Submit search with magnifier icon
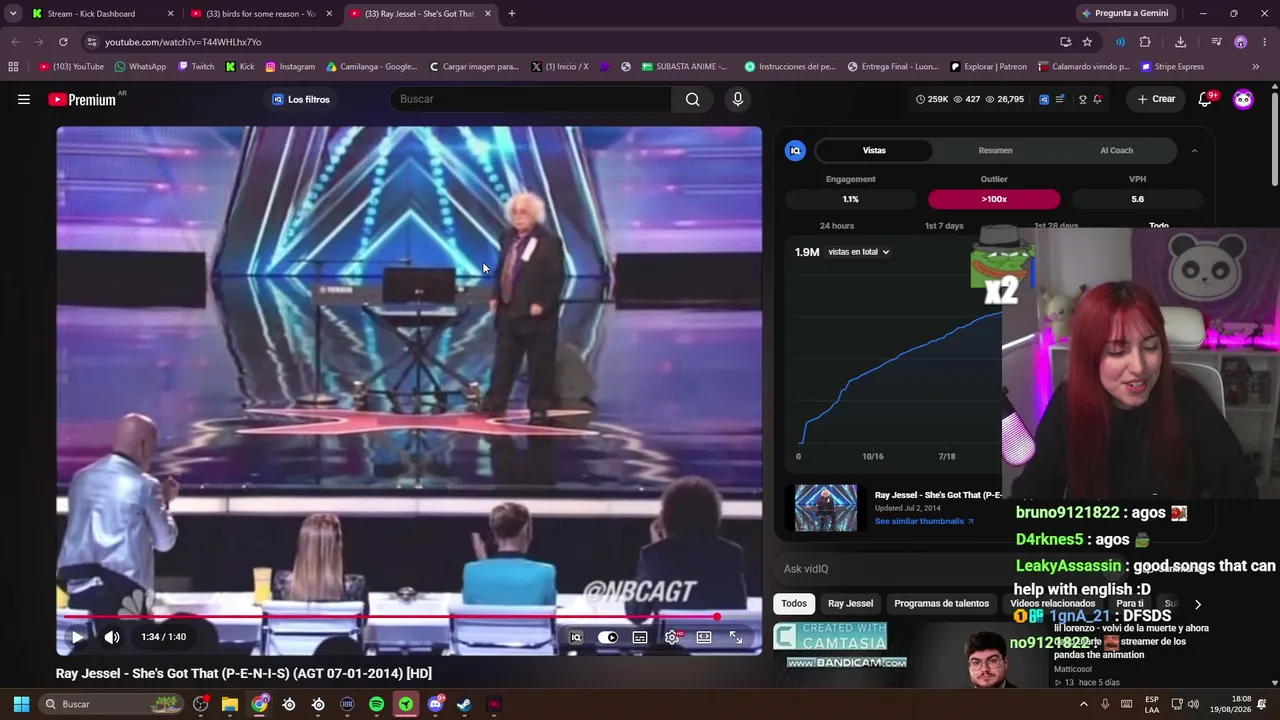Screen dimensions: 1280x720 [x=692, y=99]
